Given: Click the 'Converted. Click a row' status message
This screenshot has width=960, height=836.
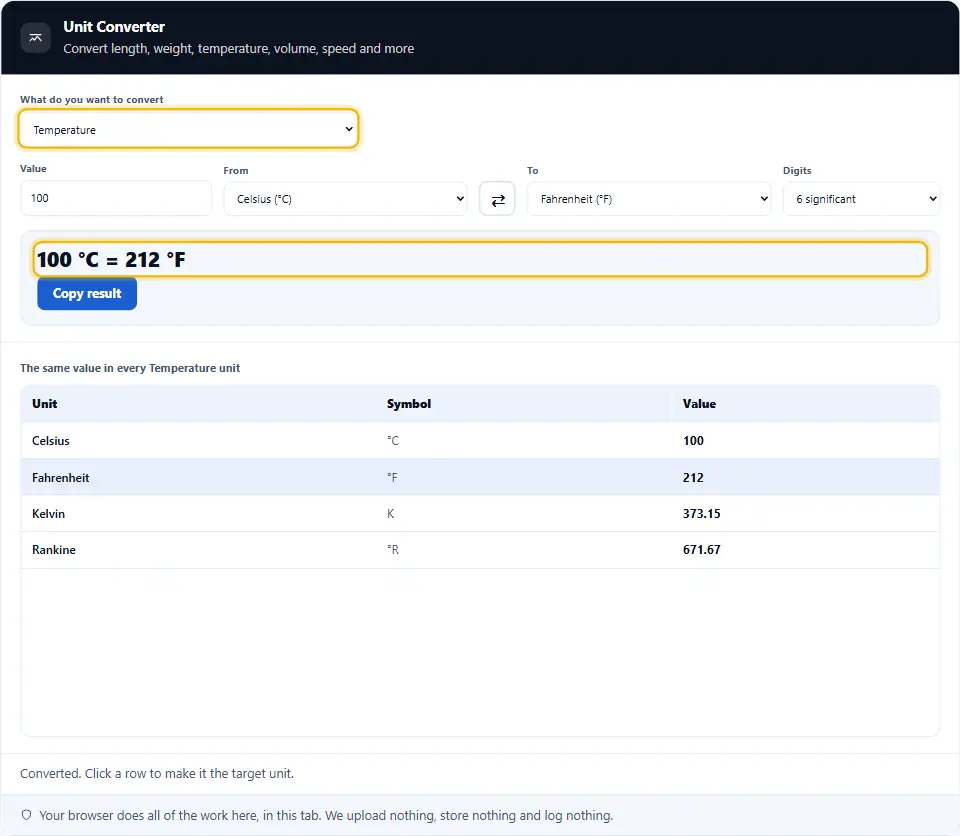Looking at the screenshot, I should click(x=157, y=774).
